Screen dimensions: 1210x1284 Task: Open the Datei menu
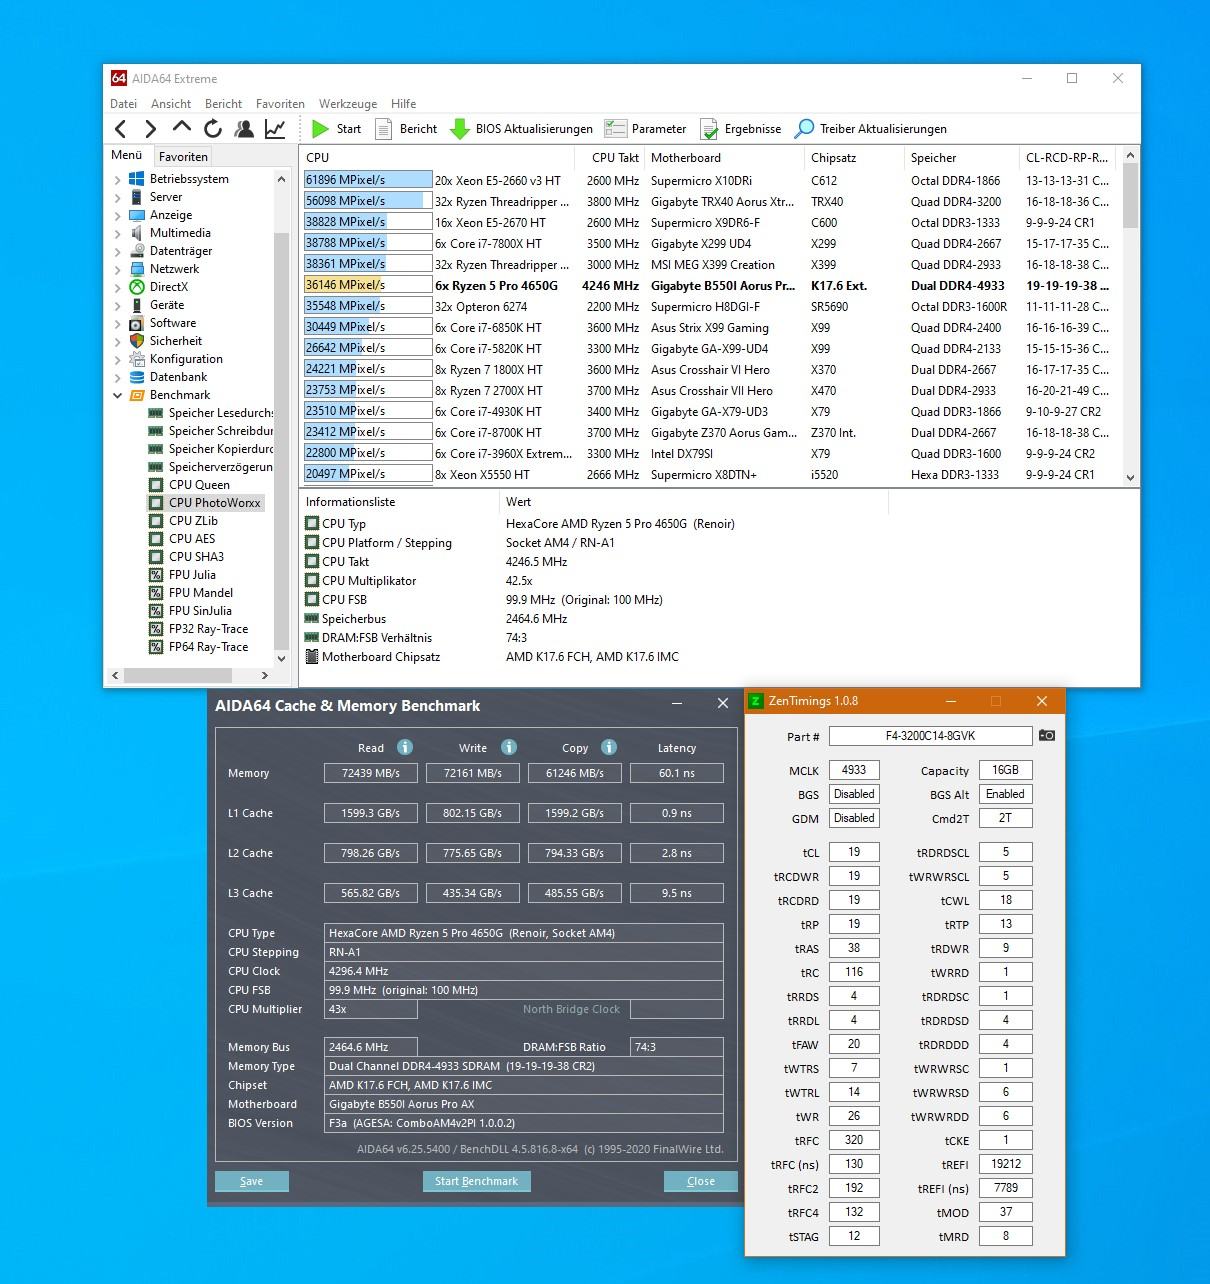pos(123,104)
